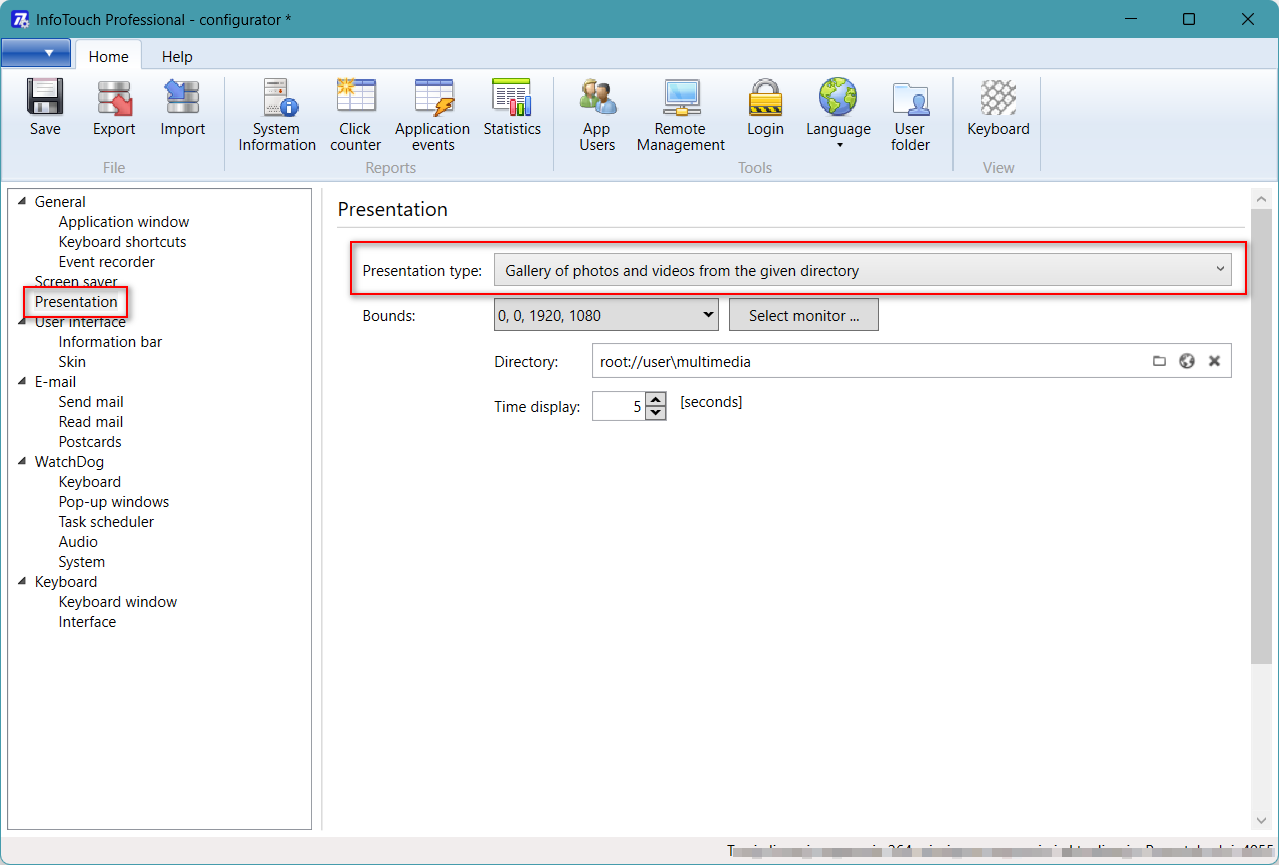This screenshot has width=1279, height=865.
Task: Select Interface in tree
Action: [87, 621]
